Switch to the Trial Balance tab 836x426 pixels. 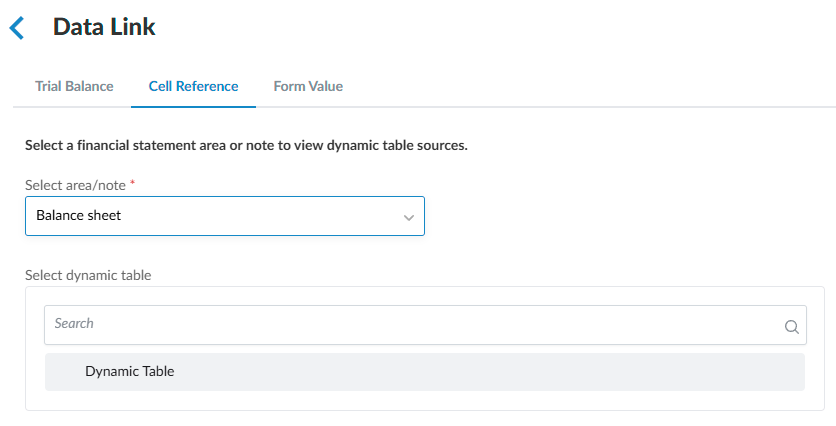74,86
